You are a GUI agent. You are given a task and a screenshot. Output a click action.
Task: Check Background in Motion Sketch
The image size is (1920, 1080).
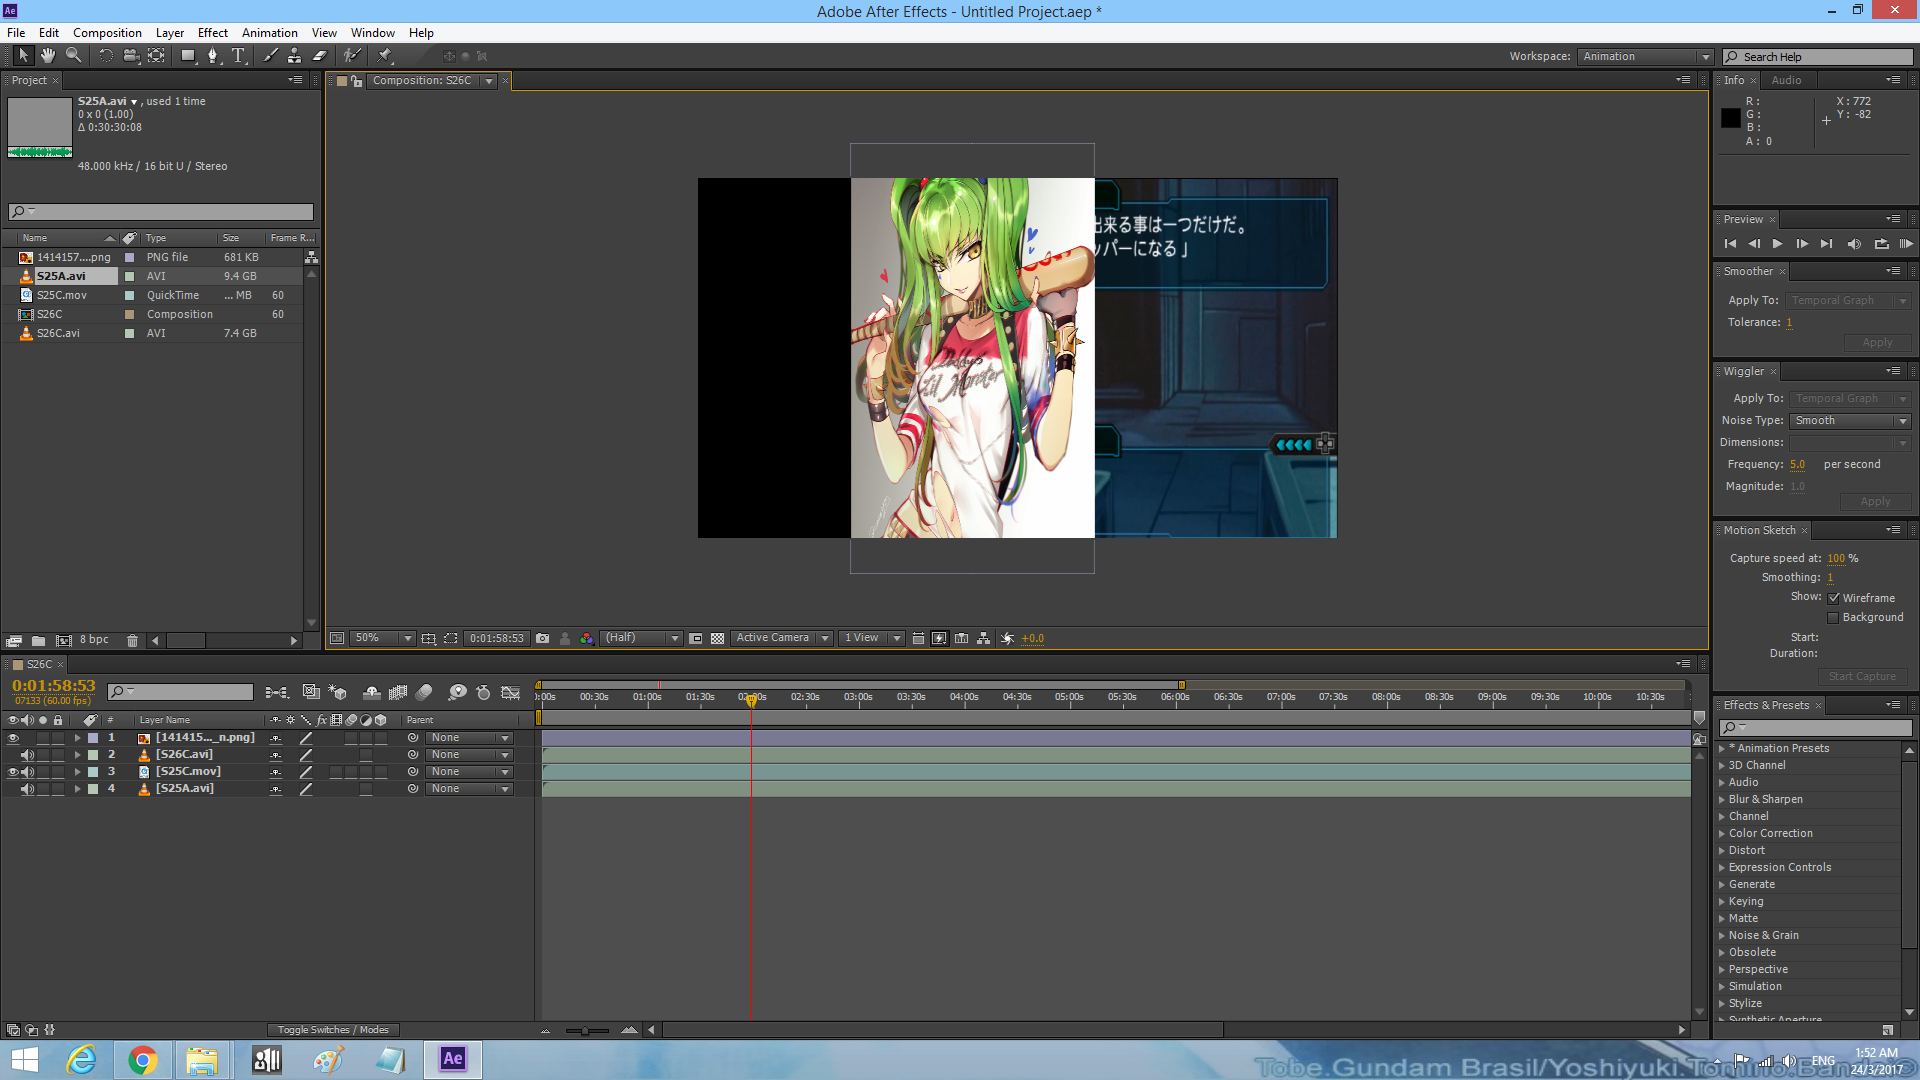click(x=1834, y=618)
